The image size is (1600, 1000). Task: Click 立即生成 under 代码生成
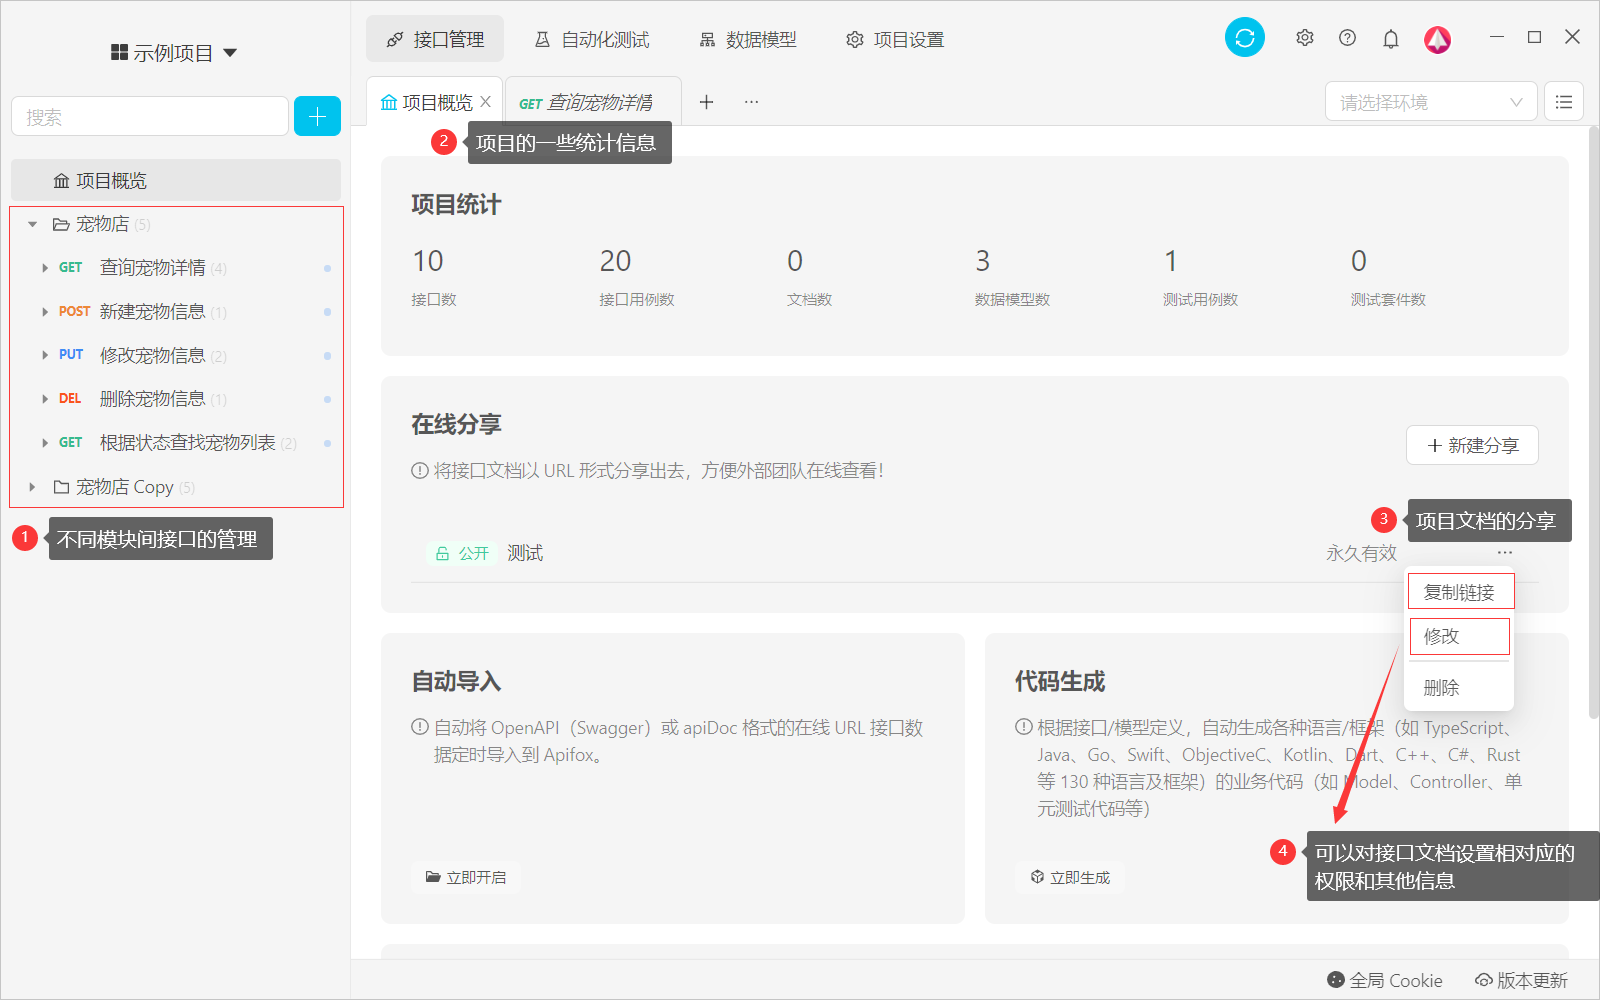pos(1070,877)
